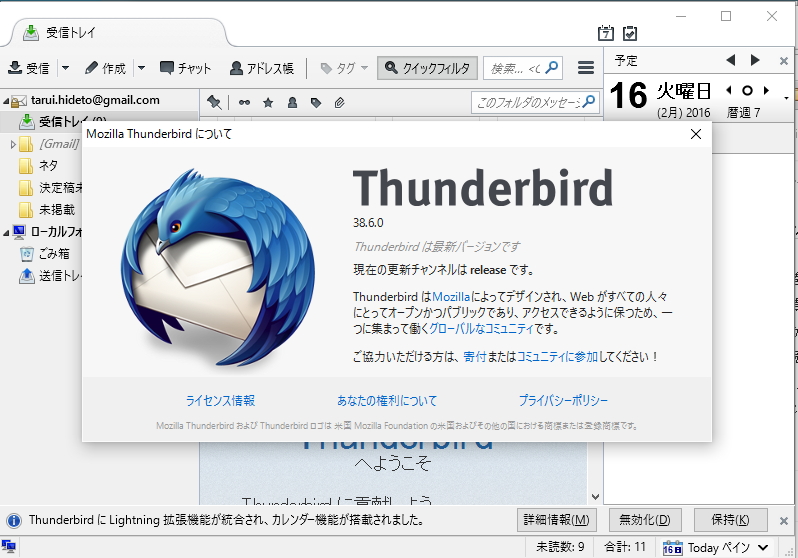Open チャット chat button
798x558 pixels.
(x=185, y=68)
